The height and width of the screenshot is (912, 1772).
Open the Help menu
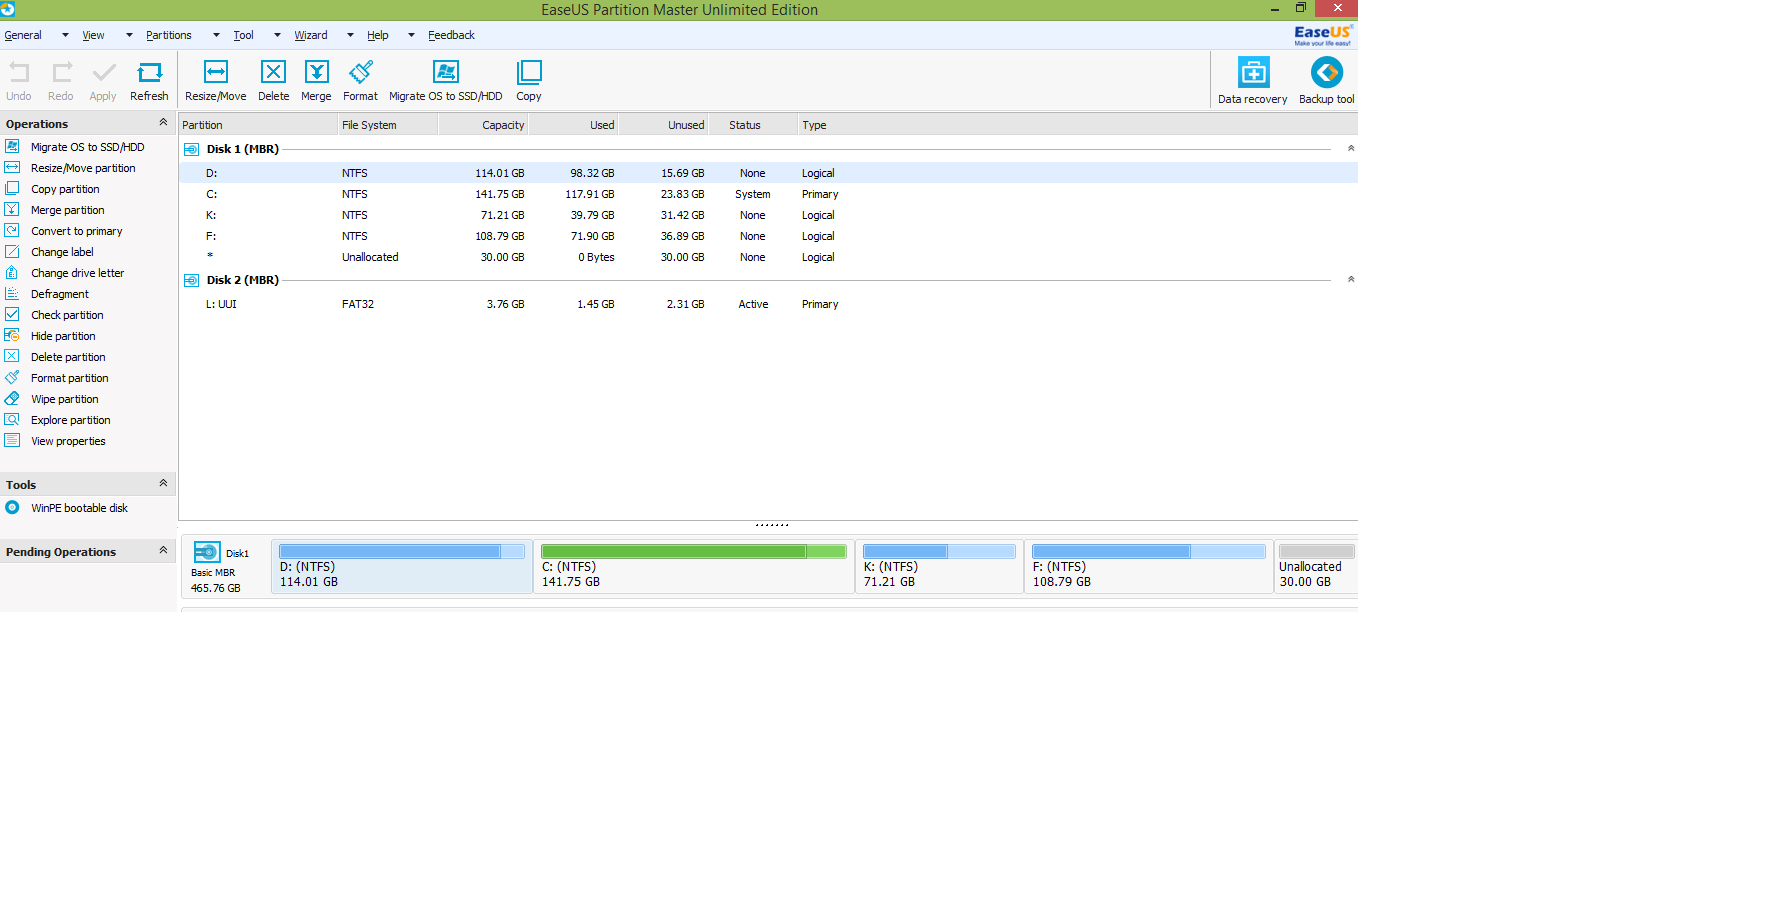[x=378, y=35]
